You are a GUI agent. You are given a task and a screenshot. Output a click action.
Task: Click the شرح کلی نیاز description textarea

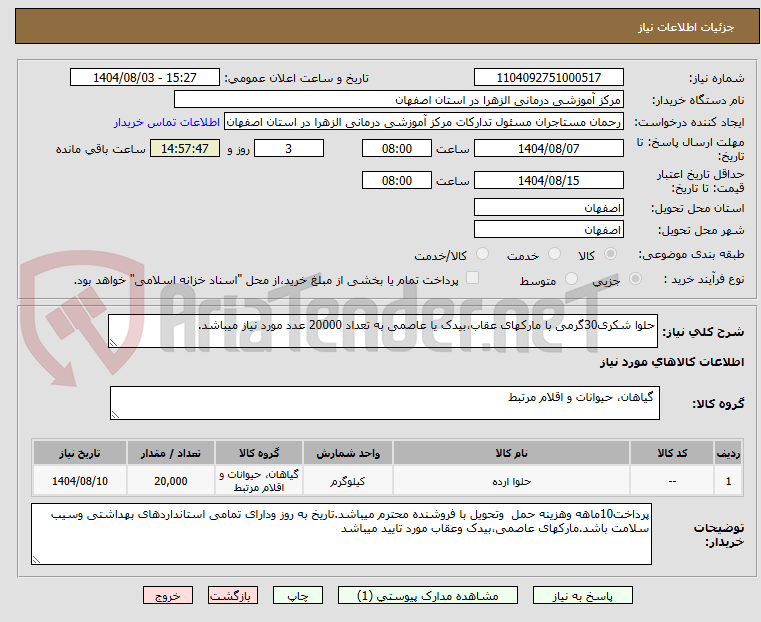[x=382, y=331]
